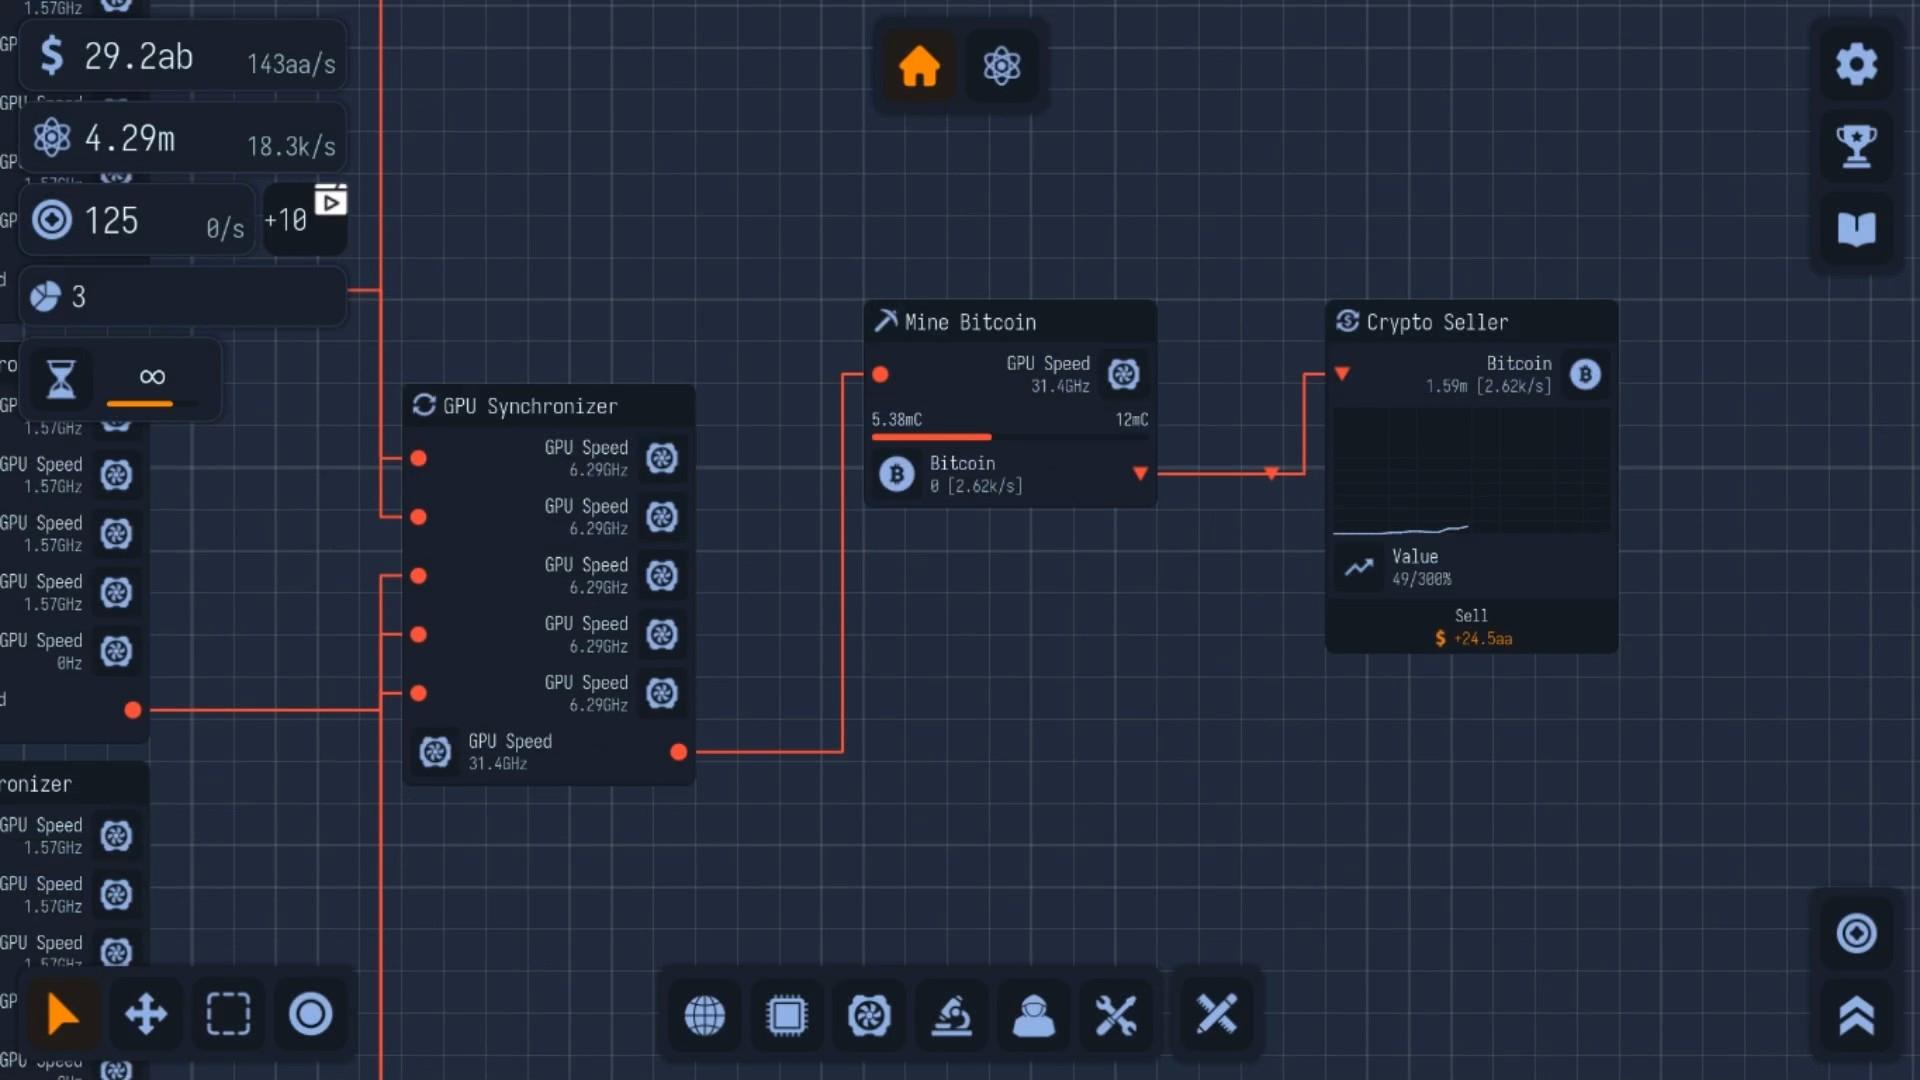Click the GPU fan icon in Mine Bitcoin
Image resolution: width=1920 pixels, height=1080 pixels.
click(x=1123, y=375)
